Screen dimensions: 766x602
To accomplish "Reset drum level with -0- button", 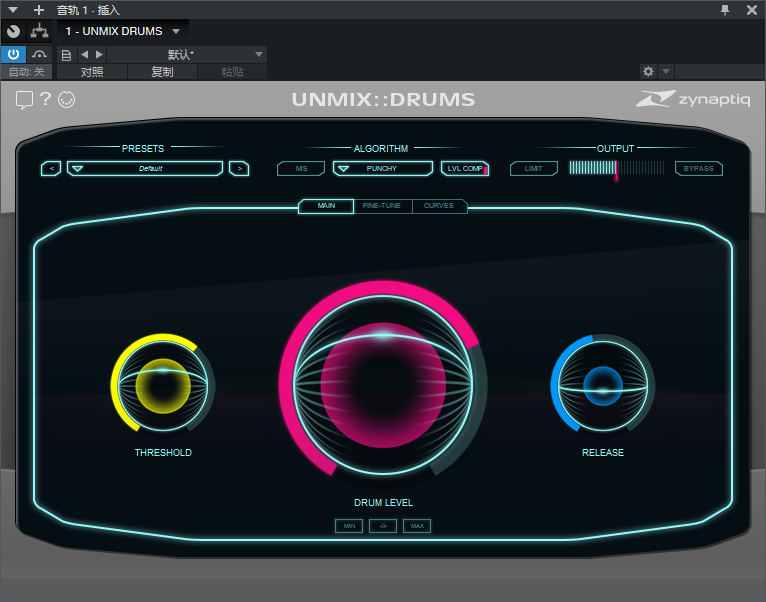I will point(383,526).
